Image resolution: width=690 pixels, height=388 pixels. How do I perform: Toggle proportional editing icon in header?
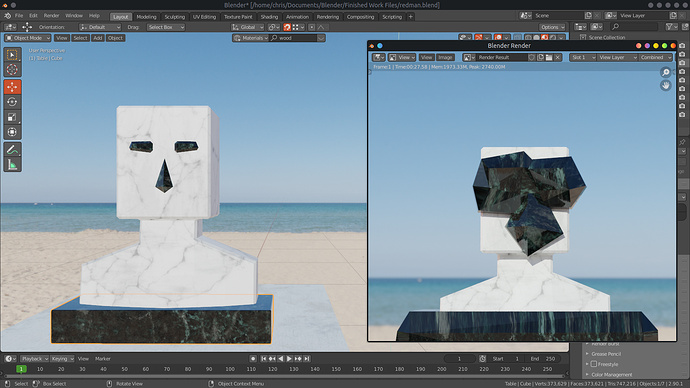312,27
